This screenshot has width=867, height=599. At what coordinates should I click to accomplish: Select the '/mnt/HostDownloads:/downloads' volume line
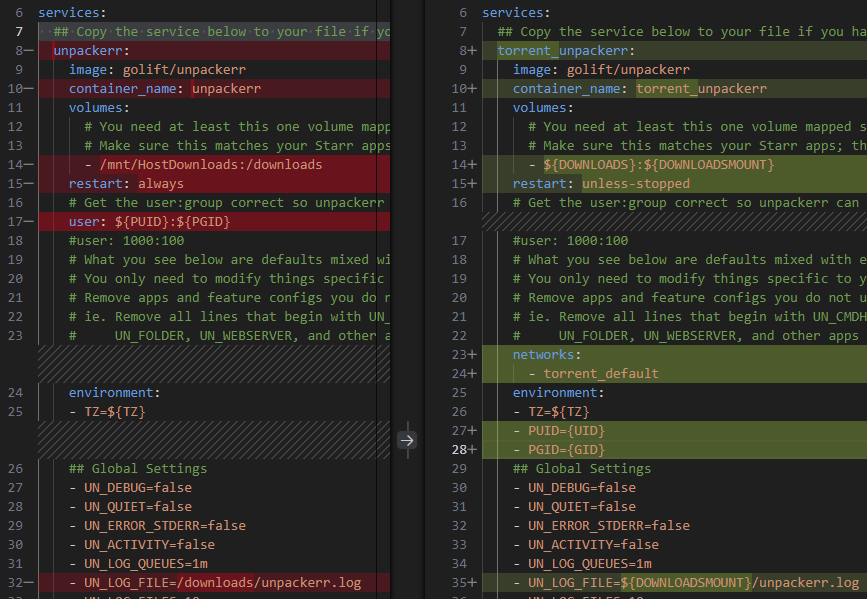click(203, 165)
